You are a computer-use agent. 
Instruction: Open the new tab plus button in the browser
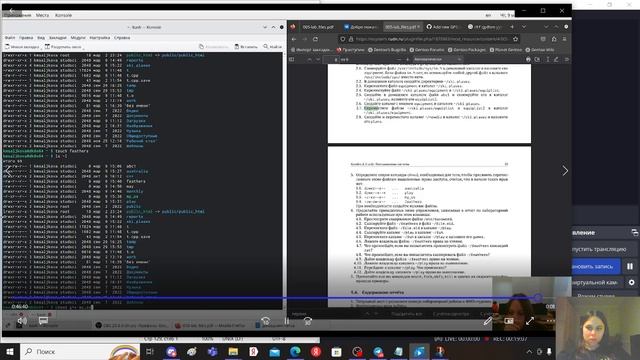[512, 27]
